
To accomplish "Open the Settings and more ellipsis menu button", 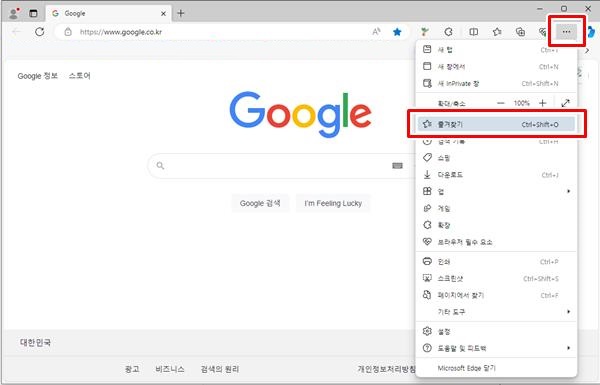I will 566,32.
